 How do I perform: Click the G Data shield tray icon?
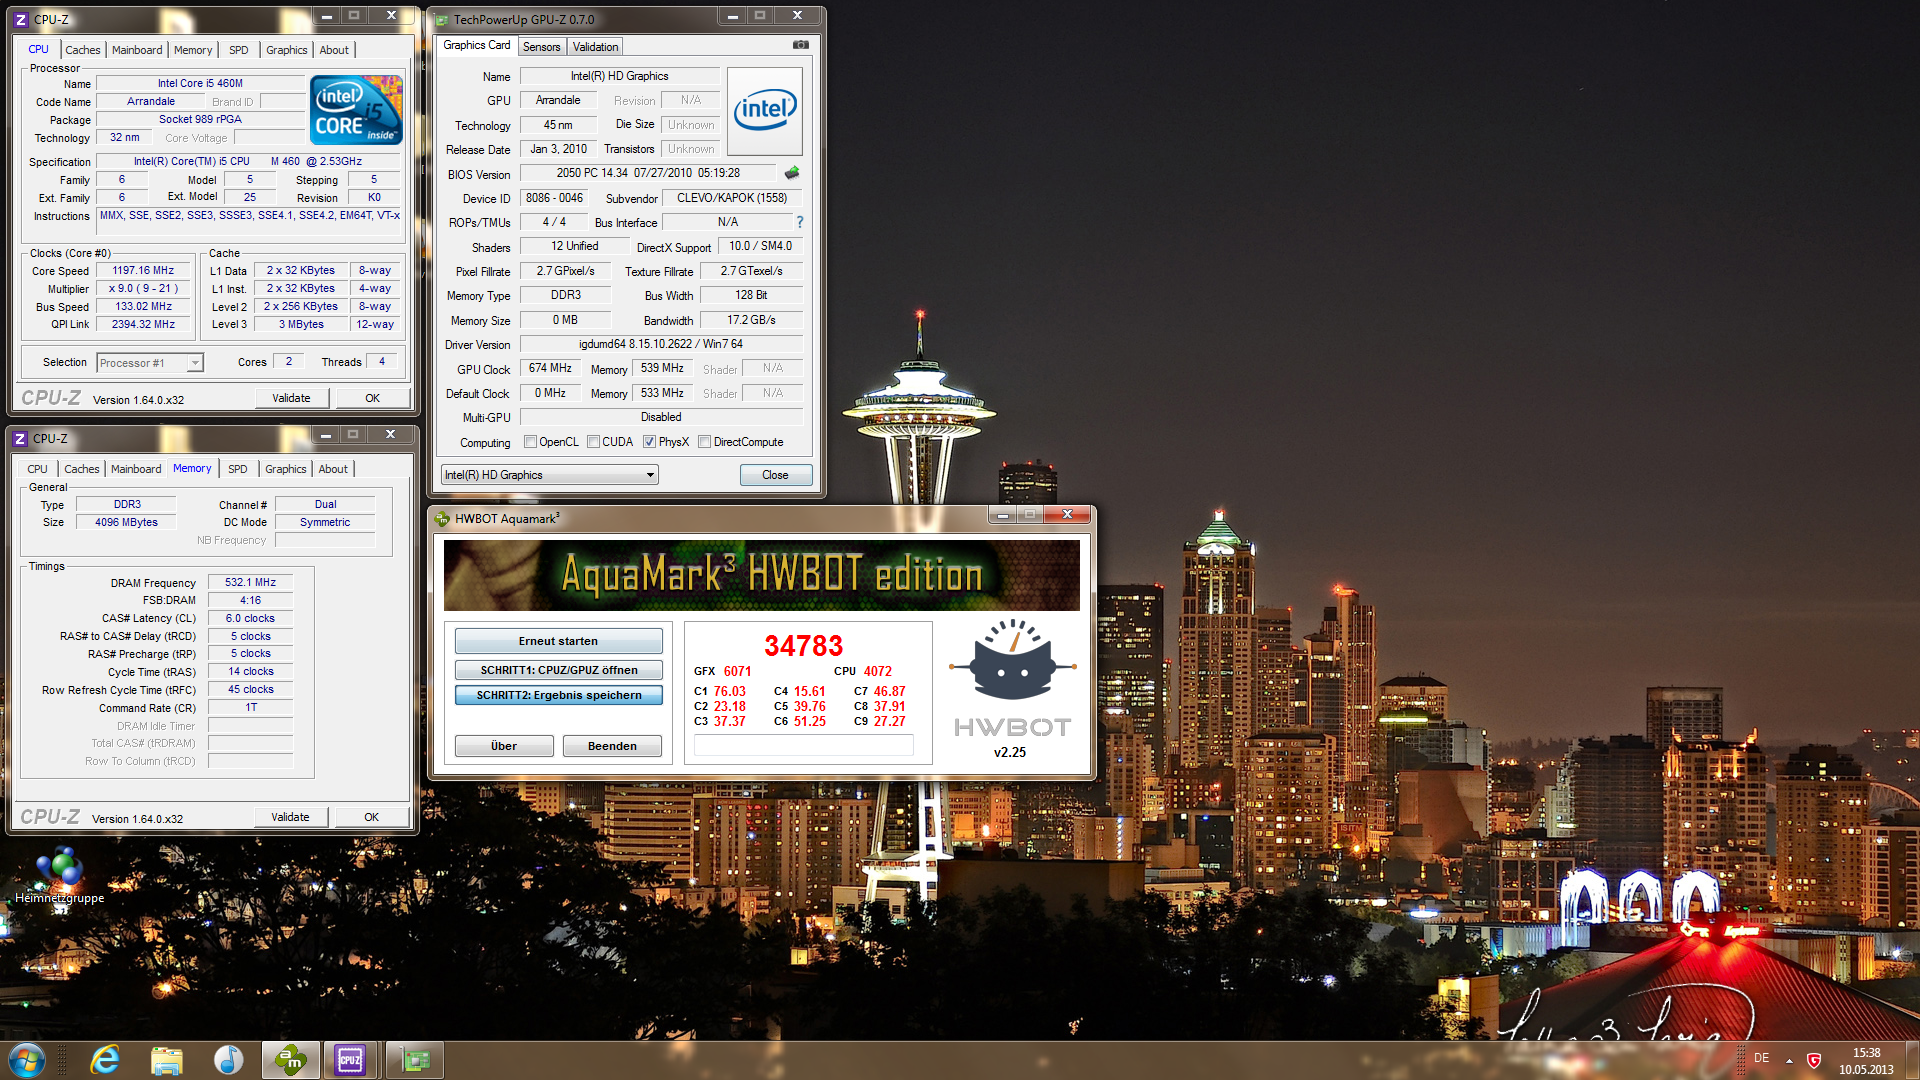[1814, 1059]
